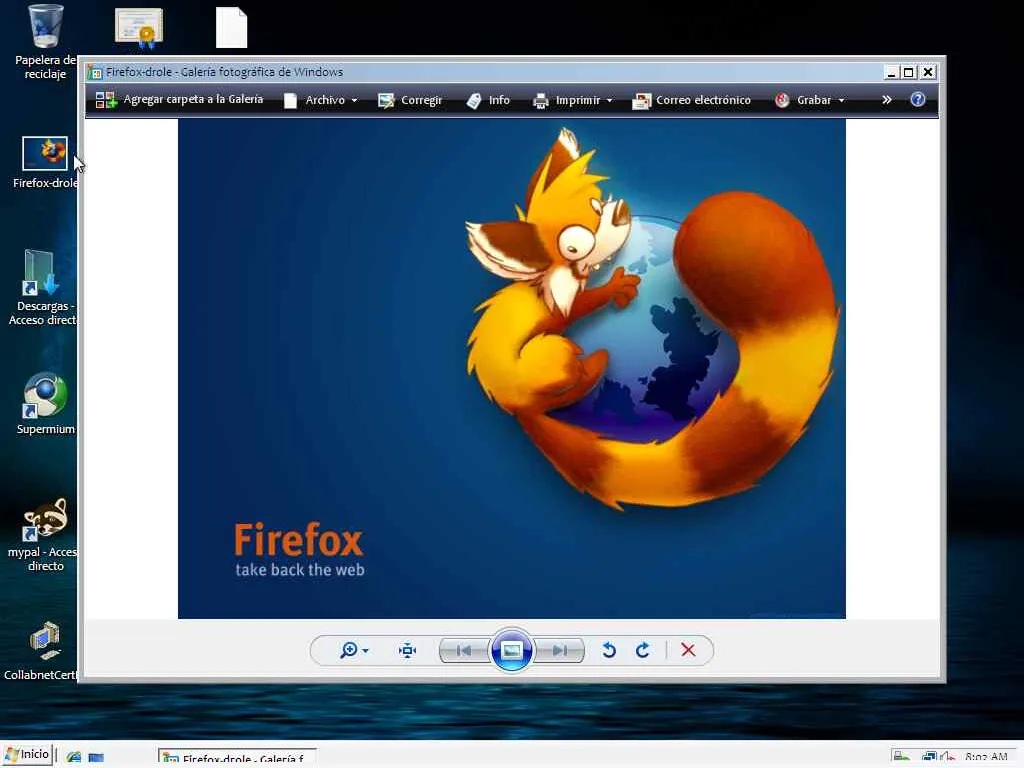Screen dimensions: 1024x768
Task: Minimize the Photo Gallery window
Action: [x=891, y=72]
